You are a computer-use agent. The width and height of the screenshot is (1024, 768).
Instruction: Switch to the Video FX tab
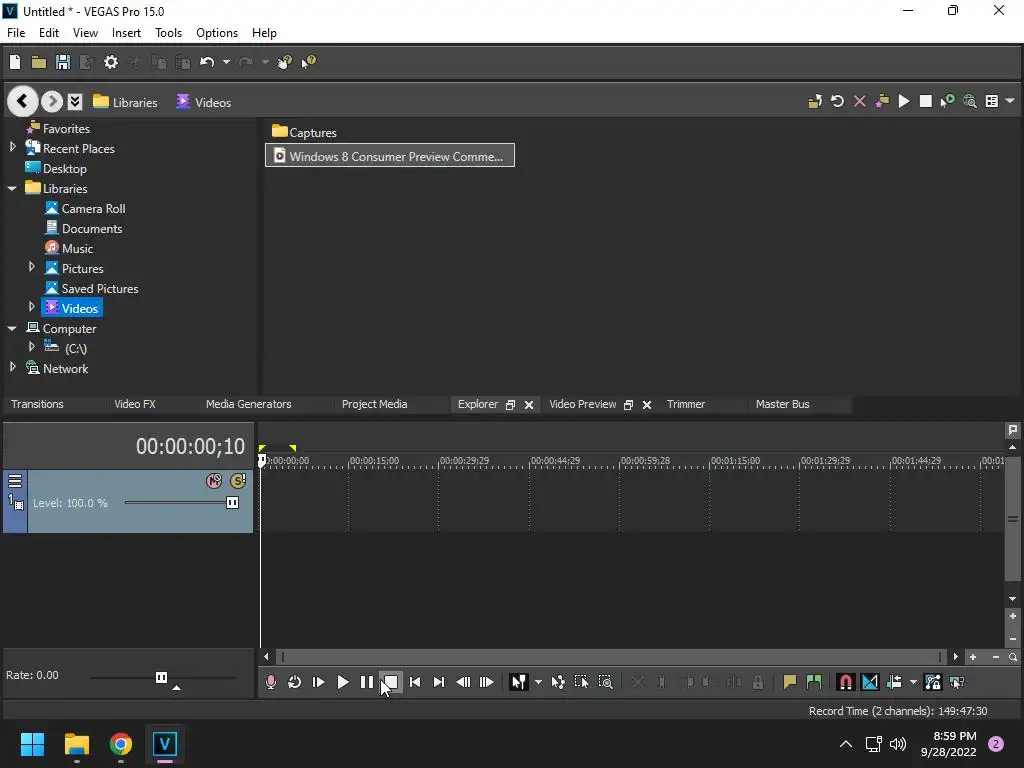tap(135, 404)
